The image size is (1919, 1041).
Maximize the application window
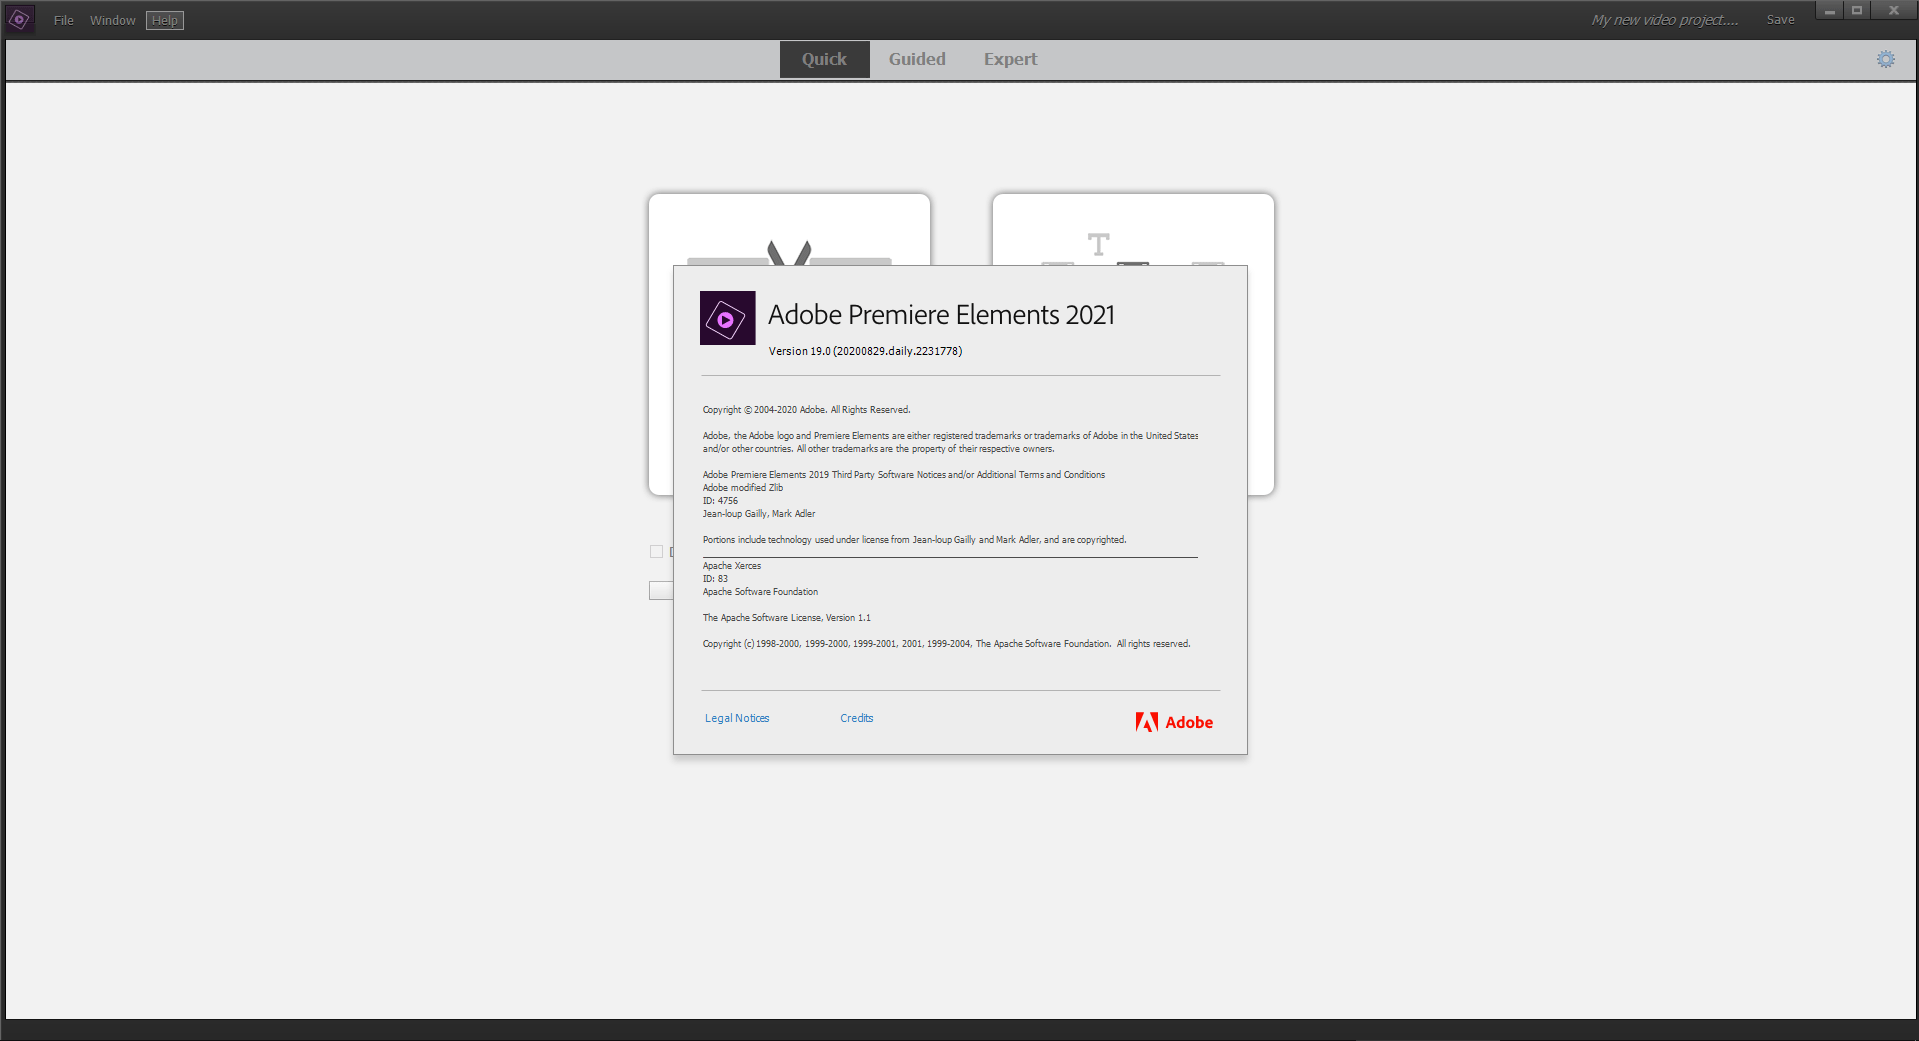pos(1857,11)
